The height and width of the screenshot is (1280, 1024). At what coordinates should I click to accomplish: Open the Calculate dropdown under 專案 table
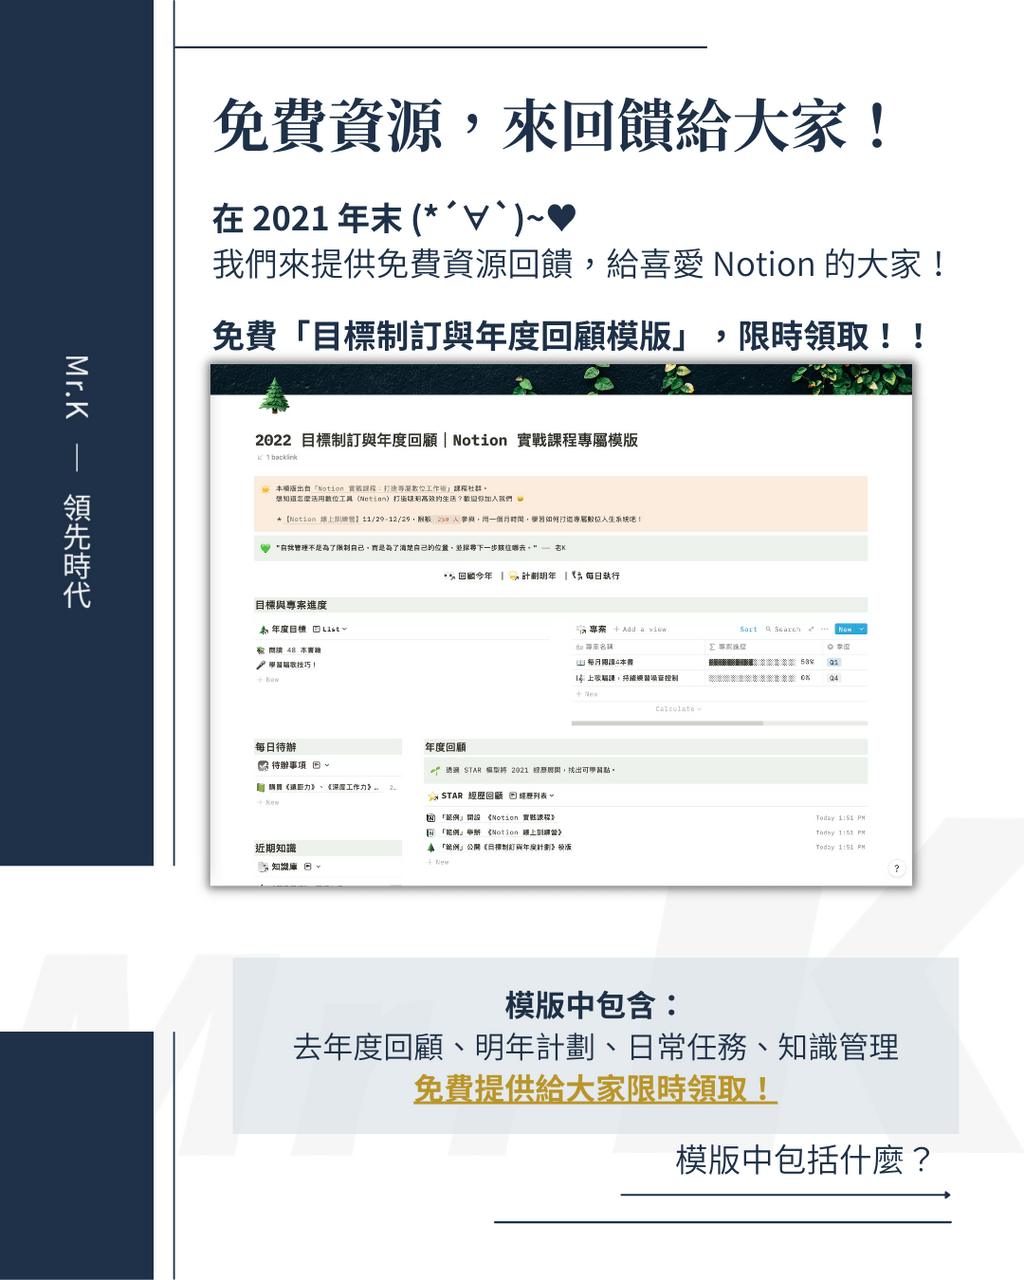678,709
